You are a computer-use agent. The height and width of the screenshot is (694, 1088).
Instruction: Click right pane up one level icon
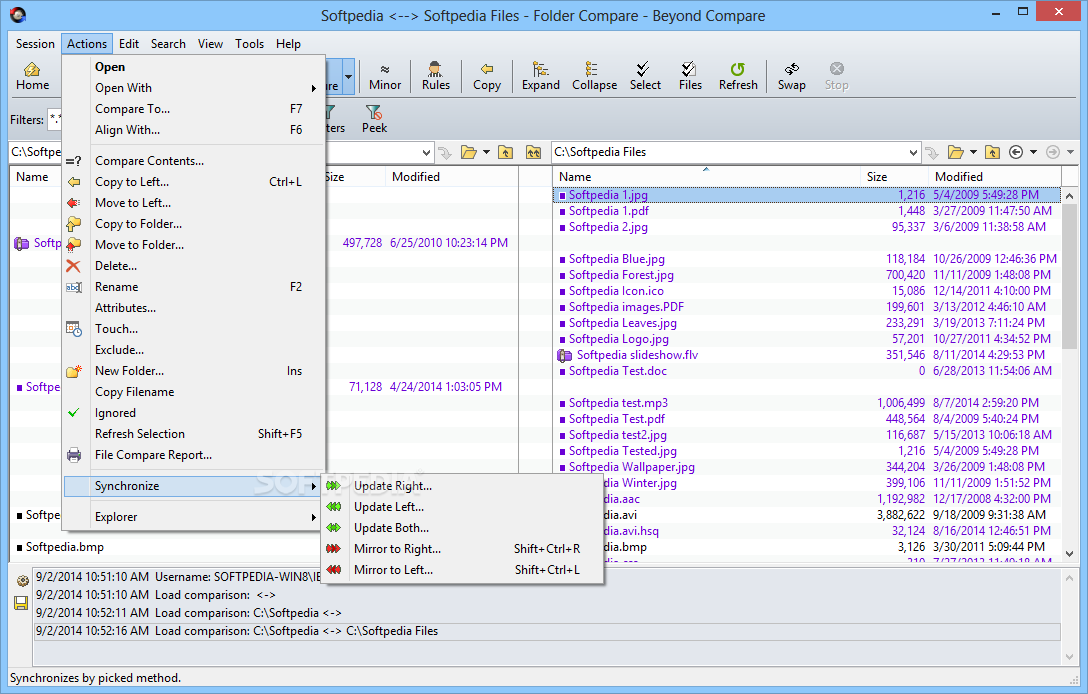[x=992, y=152]
